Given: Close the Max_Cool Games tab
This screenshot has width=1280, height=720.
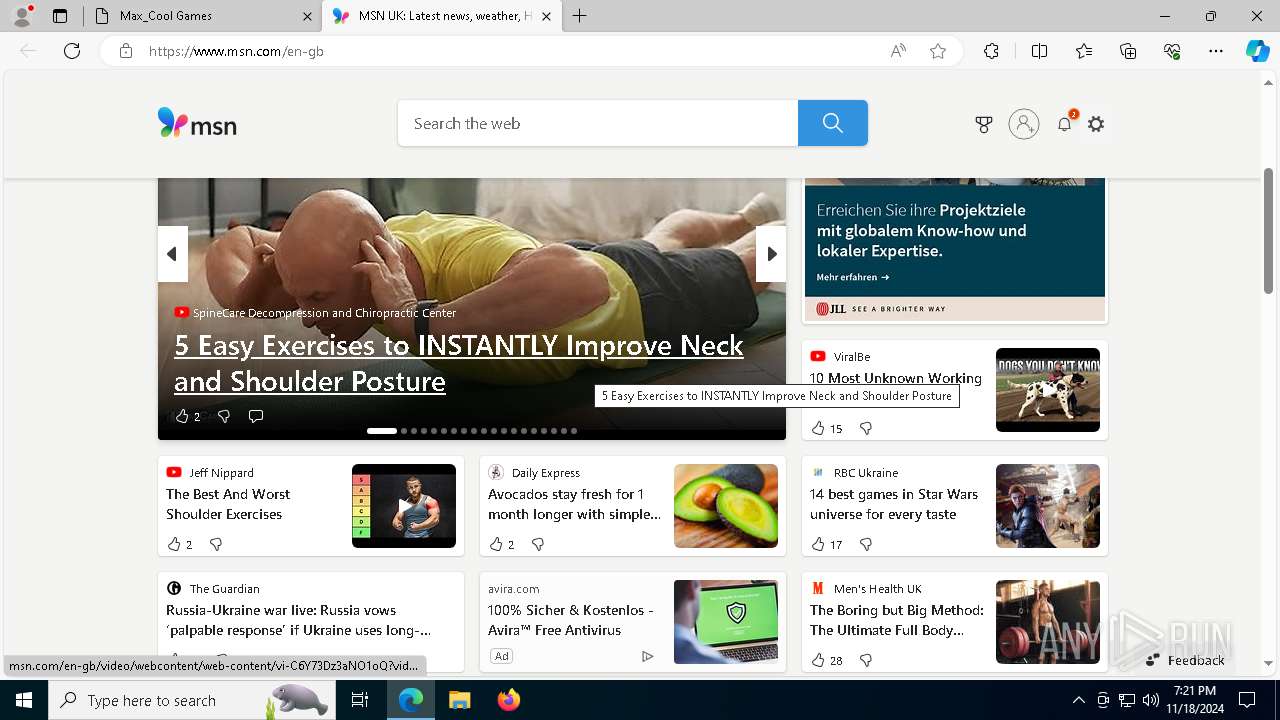Looking at the screenshot, I should click(307, 16).
